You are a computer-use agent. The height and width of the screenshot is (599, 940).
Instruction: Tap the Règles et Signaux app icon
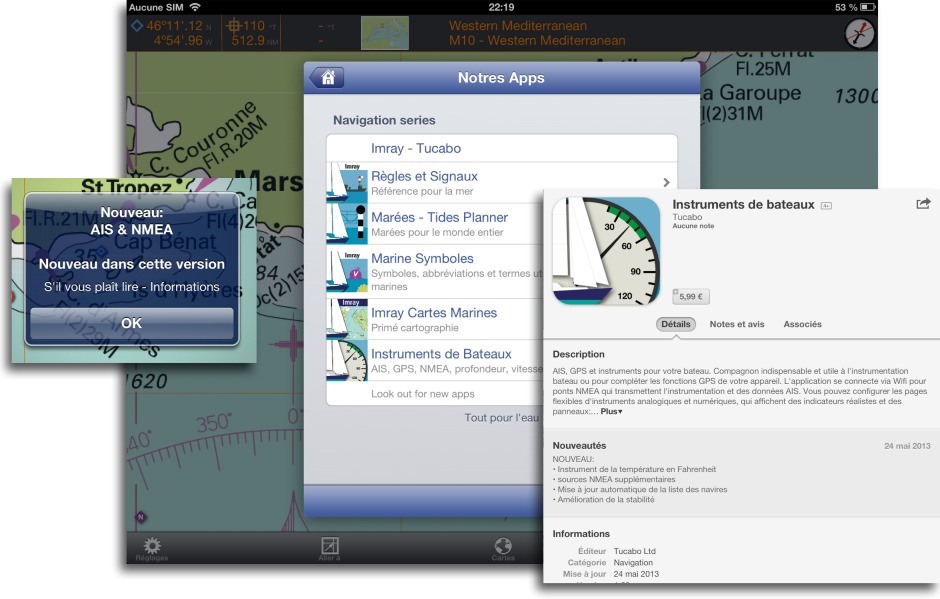[x=347, y=182]
